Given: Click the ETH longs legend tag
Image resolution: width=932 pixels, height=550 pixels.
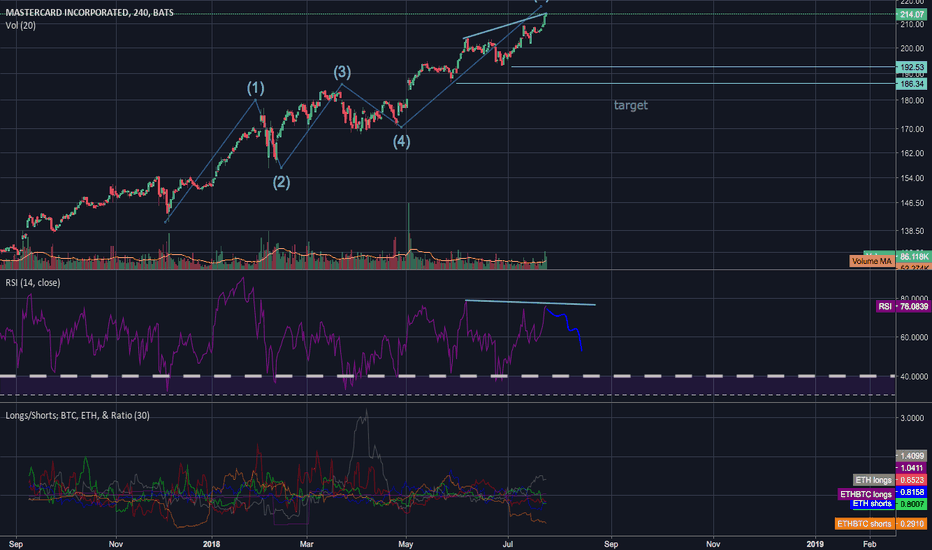Looking at the screenshot, I should pyautogui.click(x=873, y=480).
